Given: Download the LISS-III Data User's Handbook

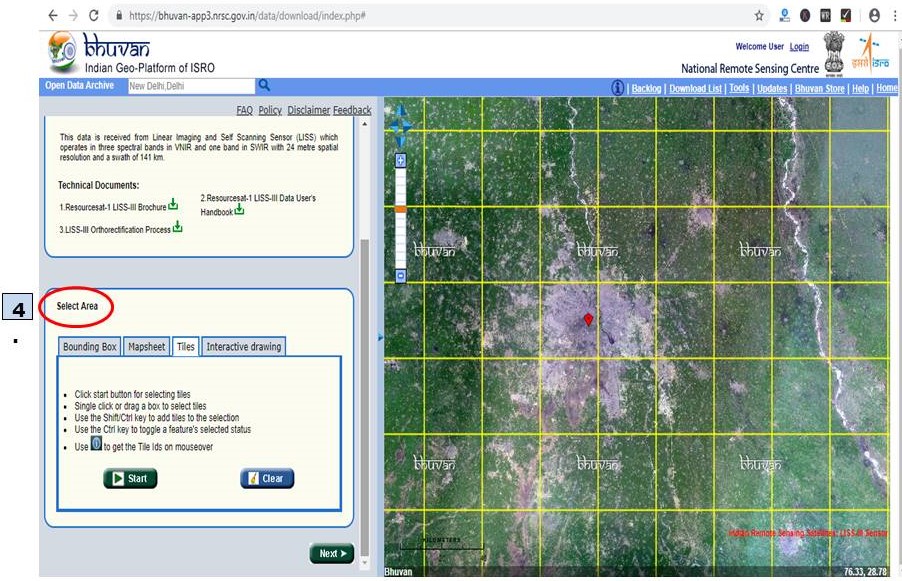Looking at the screenshot, I should click(x=239, y=210).
